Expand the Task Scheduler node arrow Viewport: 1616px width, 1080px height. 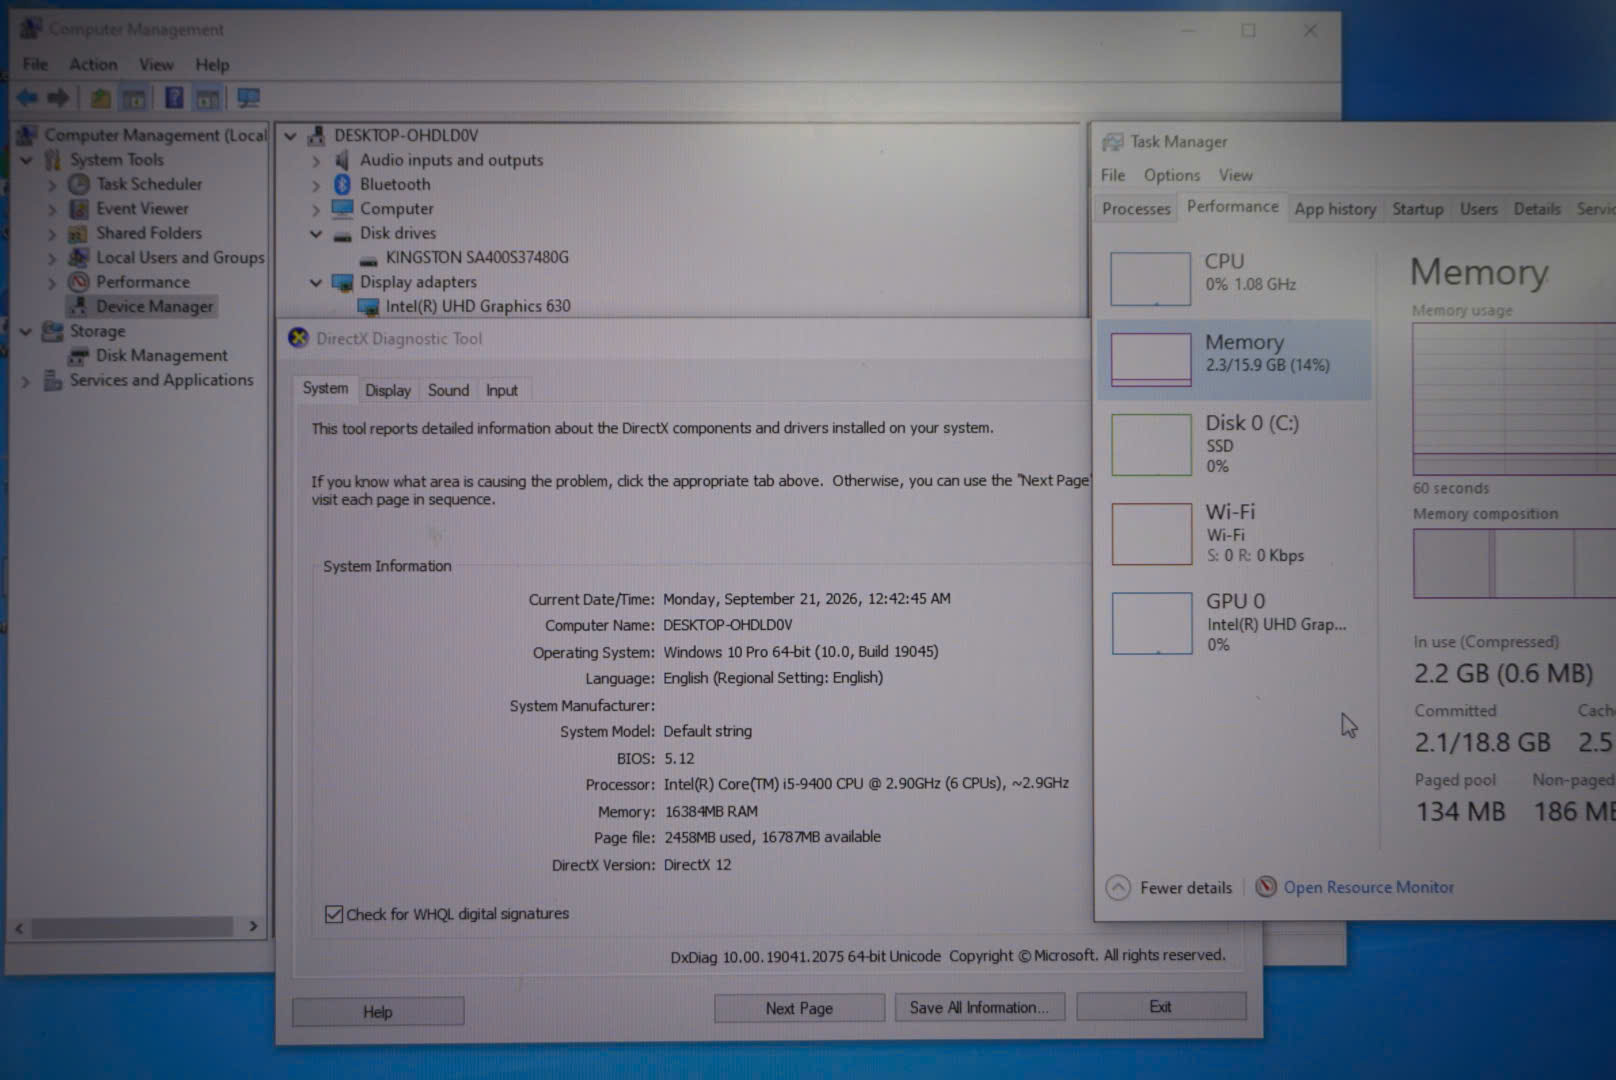52,184
